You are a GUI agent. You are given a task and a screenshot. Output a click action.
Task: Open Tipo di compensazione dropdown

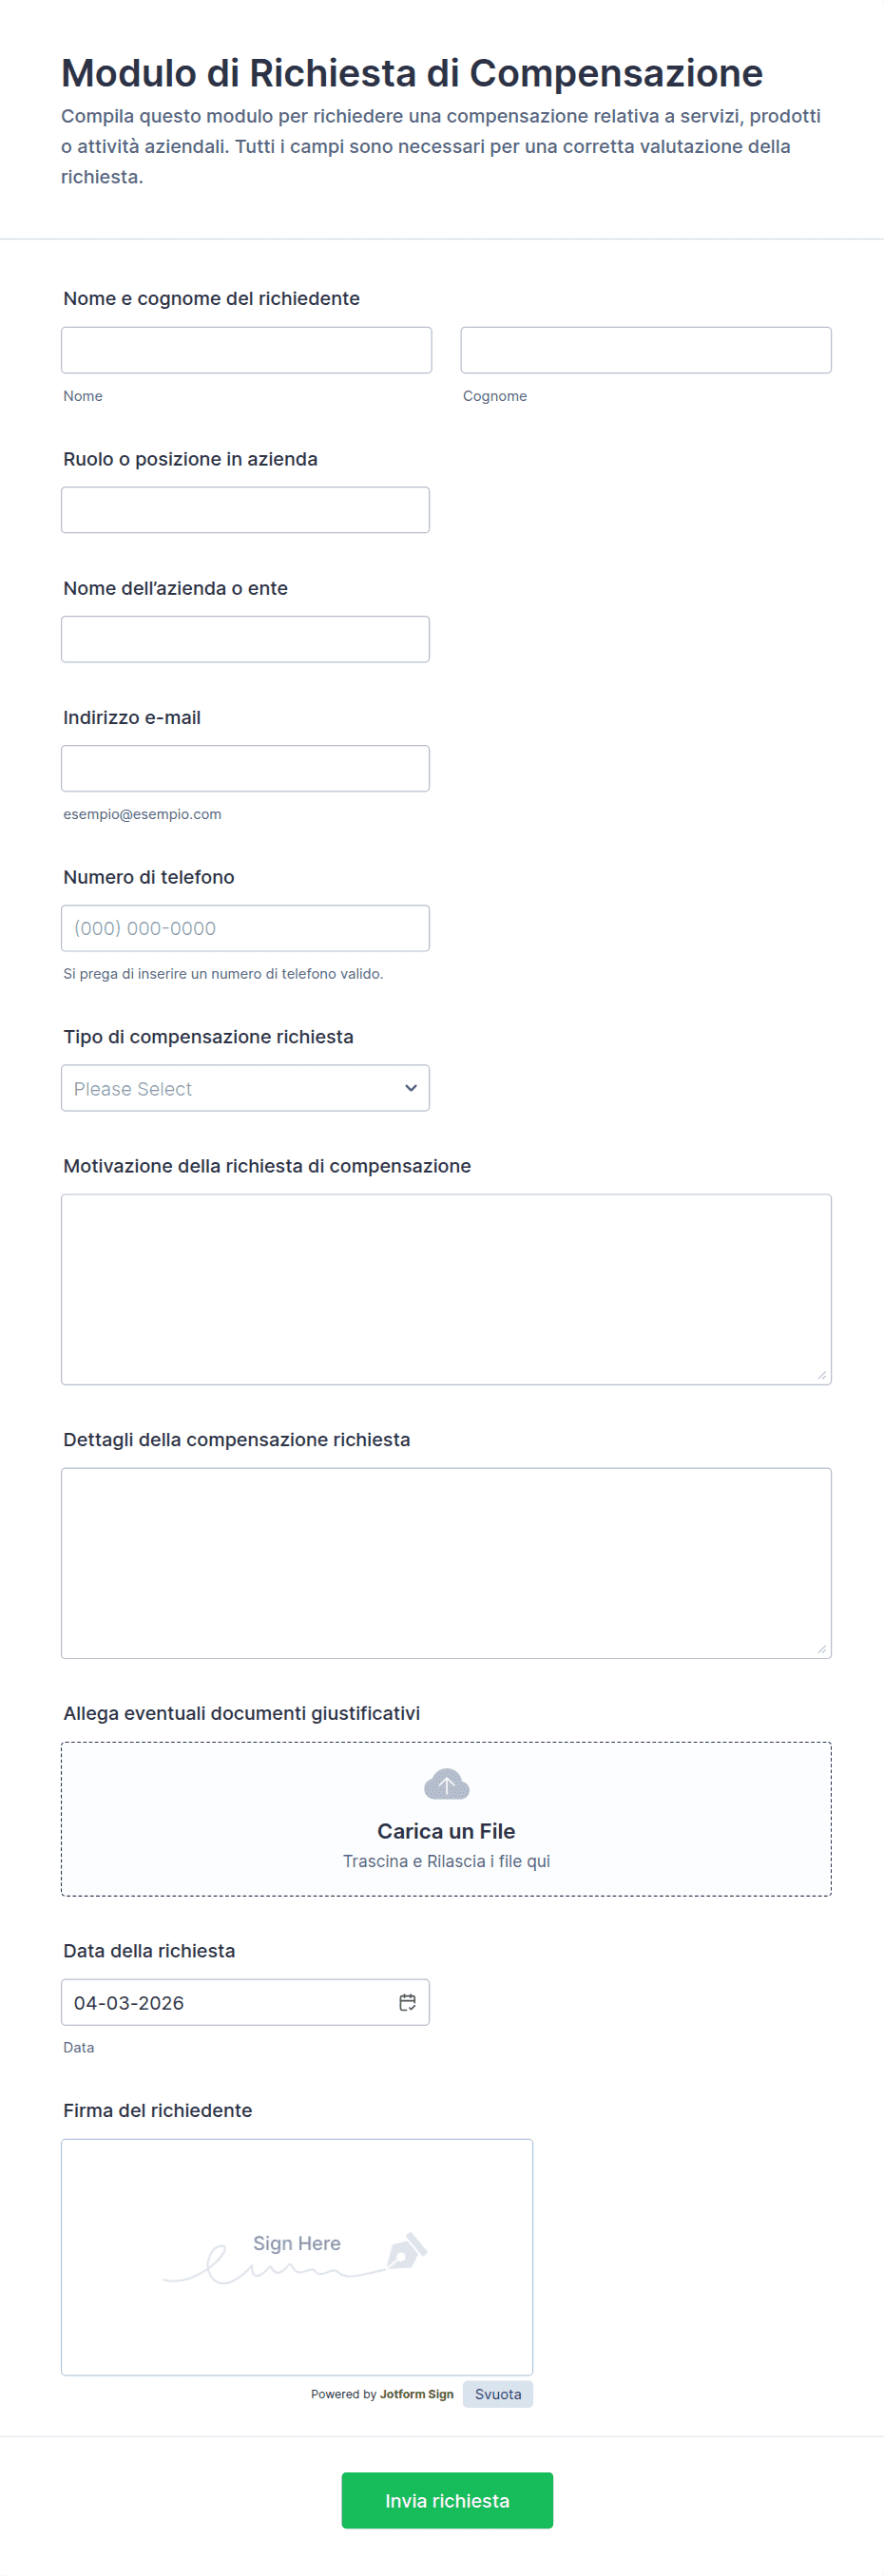pyautogui.click(x=245, y=1088)
